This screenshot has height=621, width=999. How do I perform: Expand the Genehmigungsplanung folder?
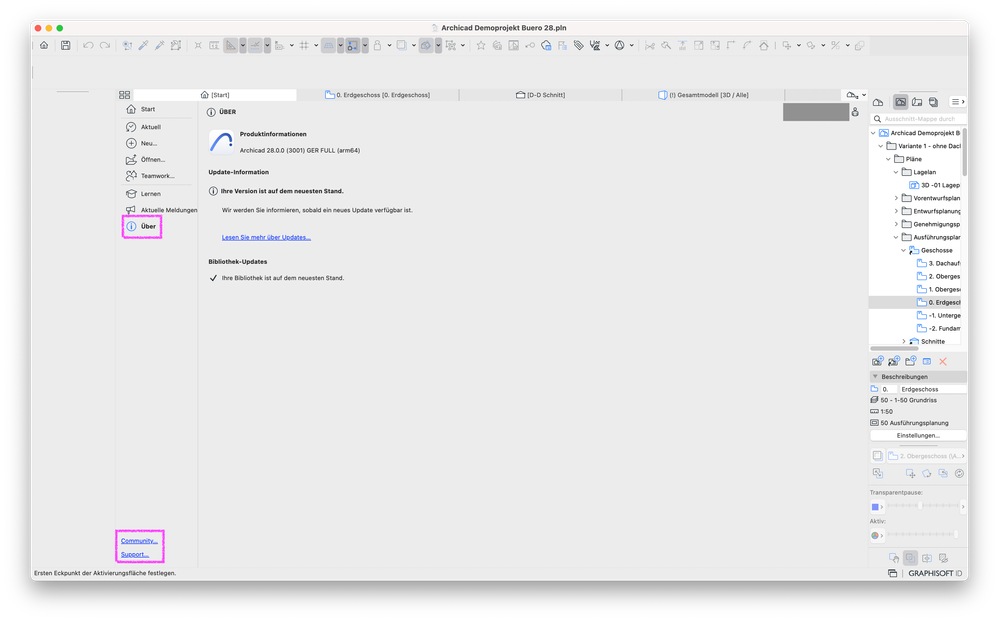coord(896,224)
